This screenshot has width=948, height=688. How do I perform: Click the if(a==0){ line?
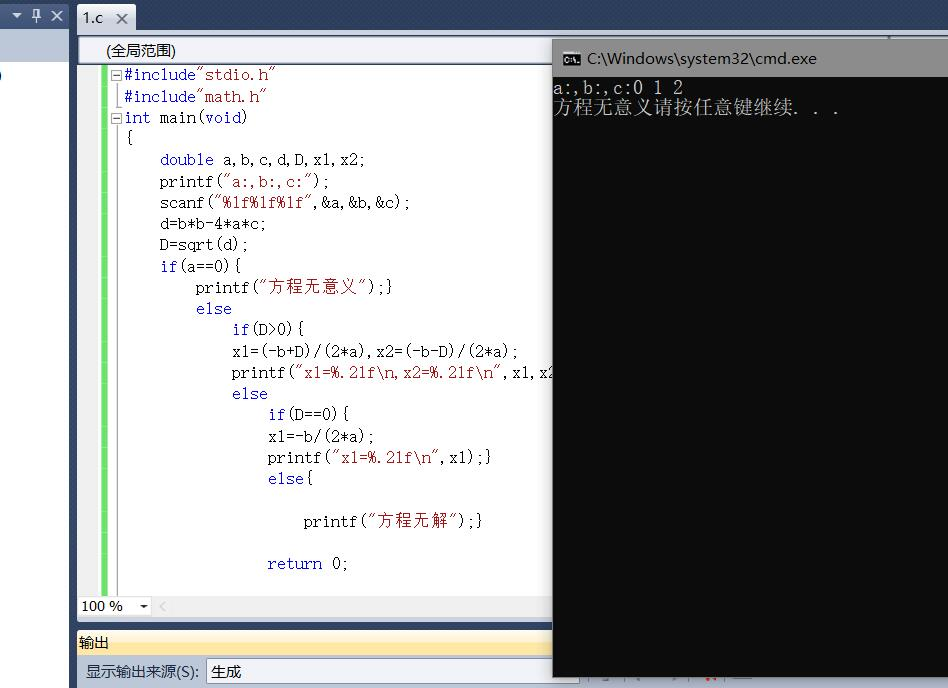pos(200,266)
